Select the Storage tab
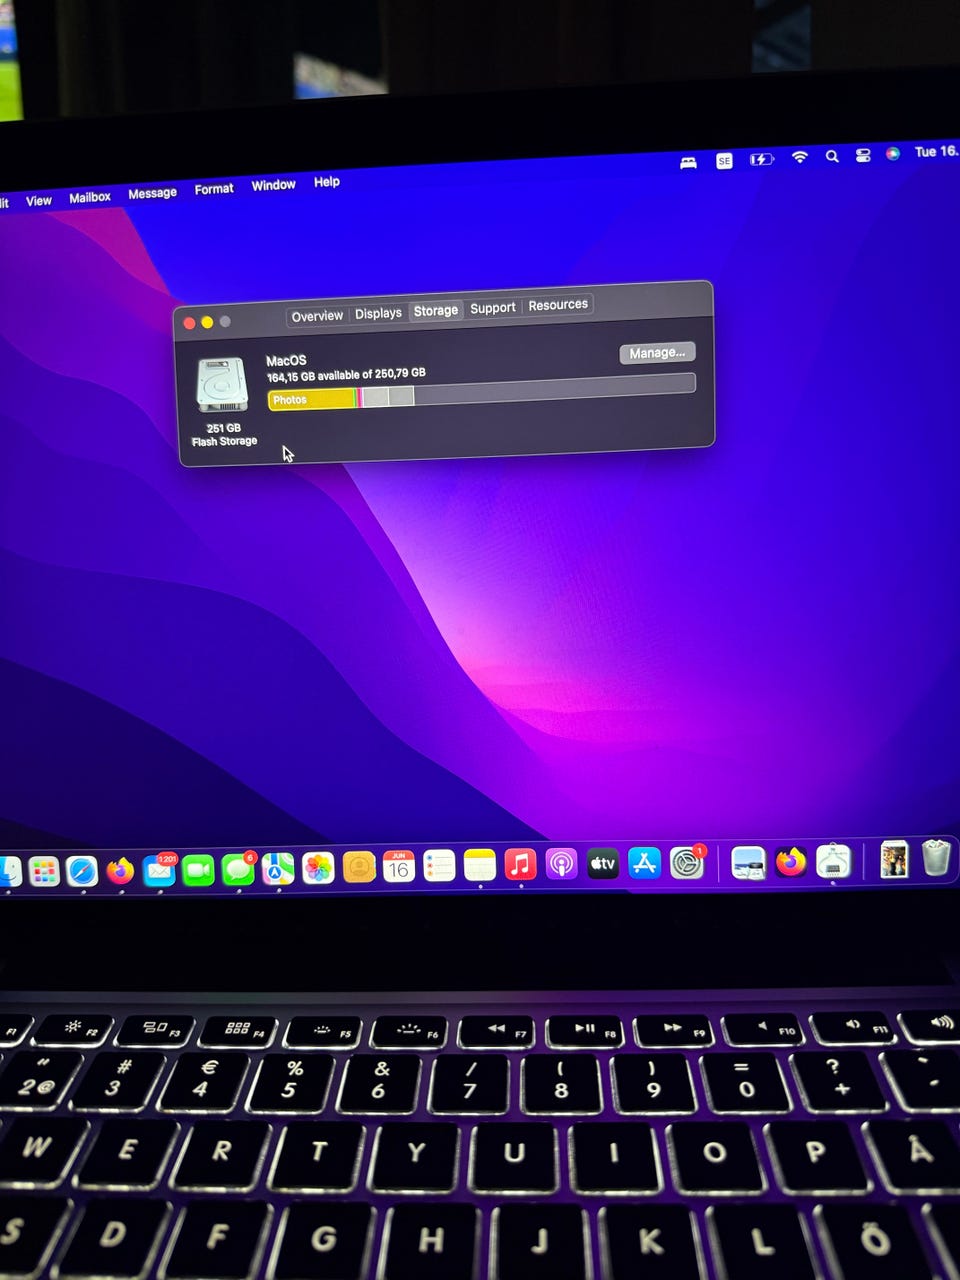This screenshot has width=960, height=1280. click(436, 311)
